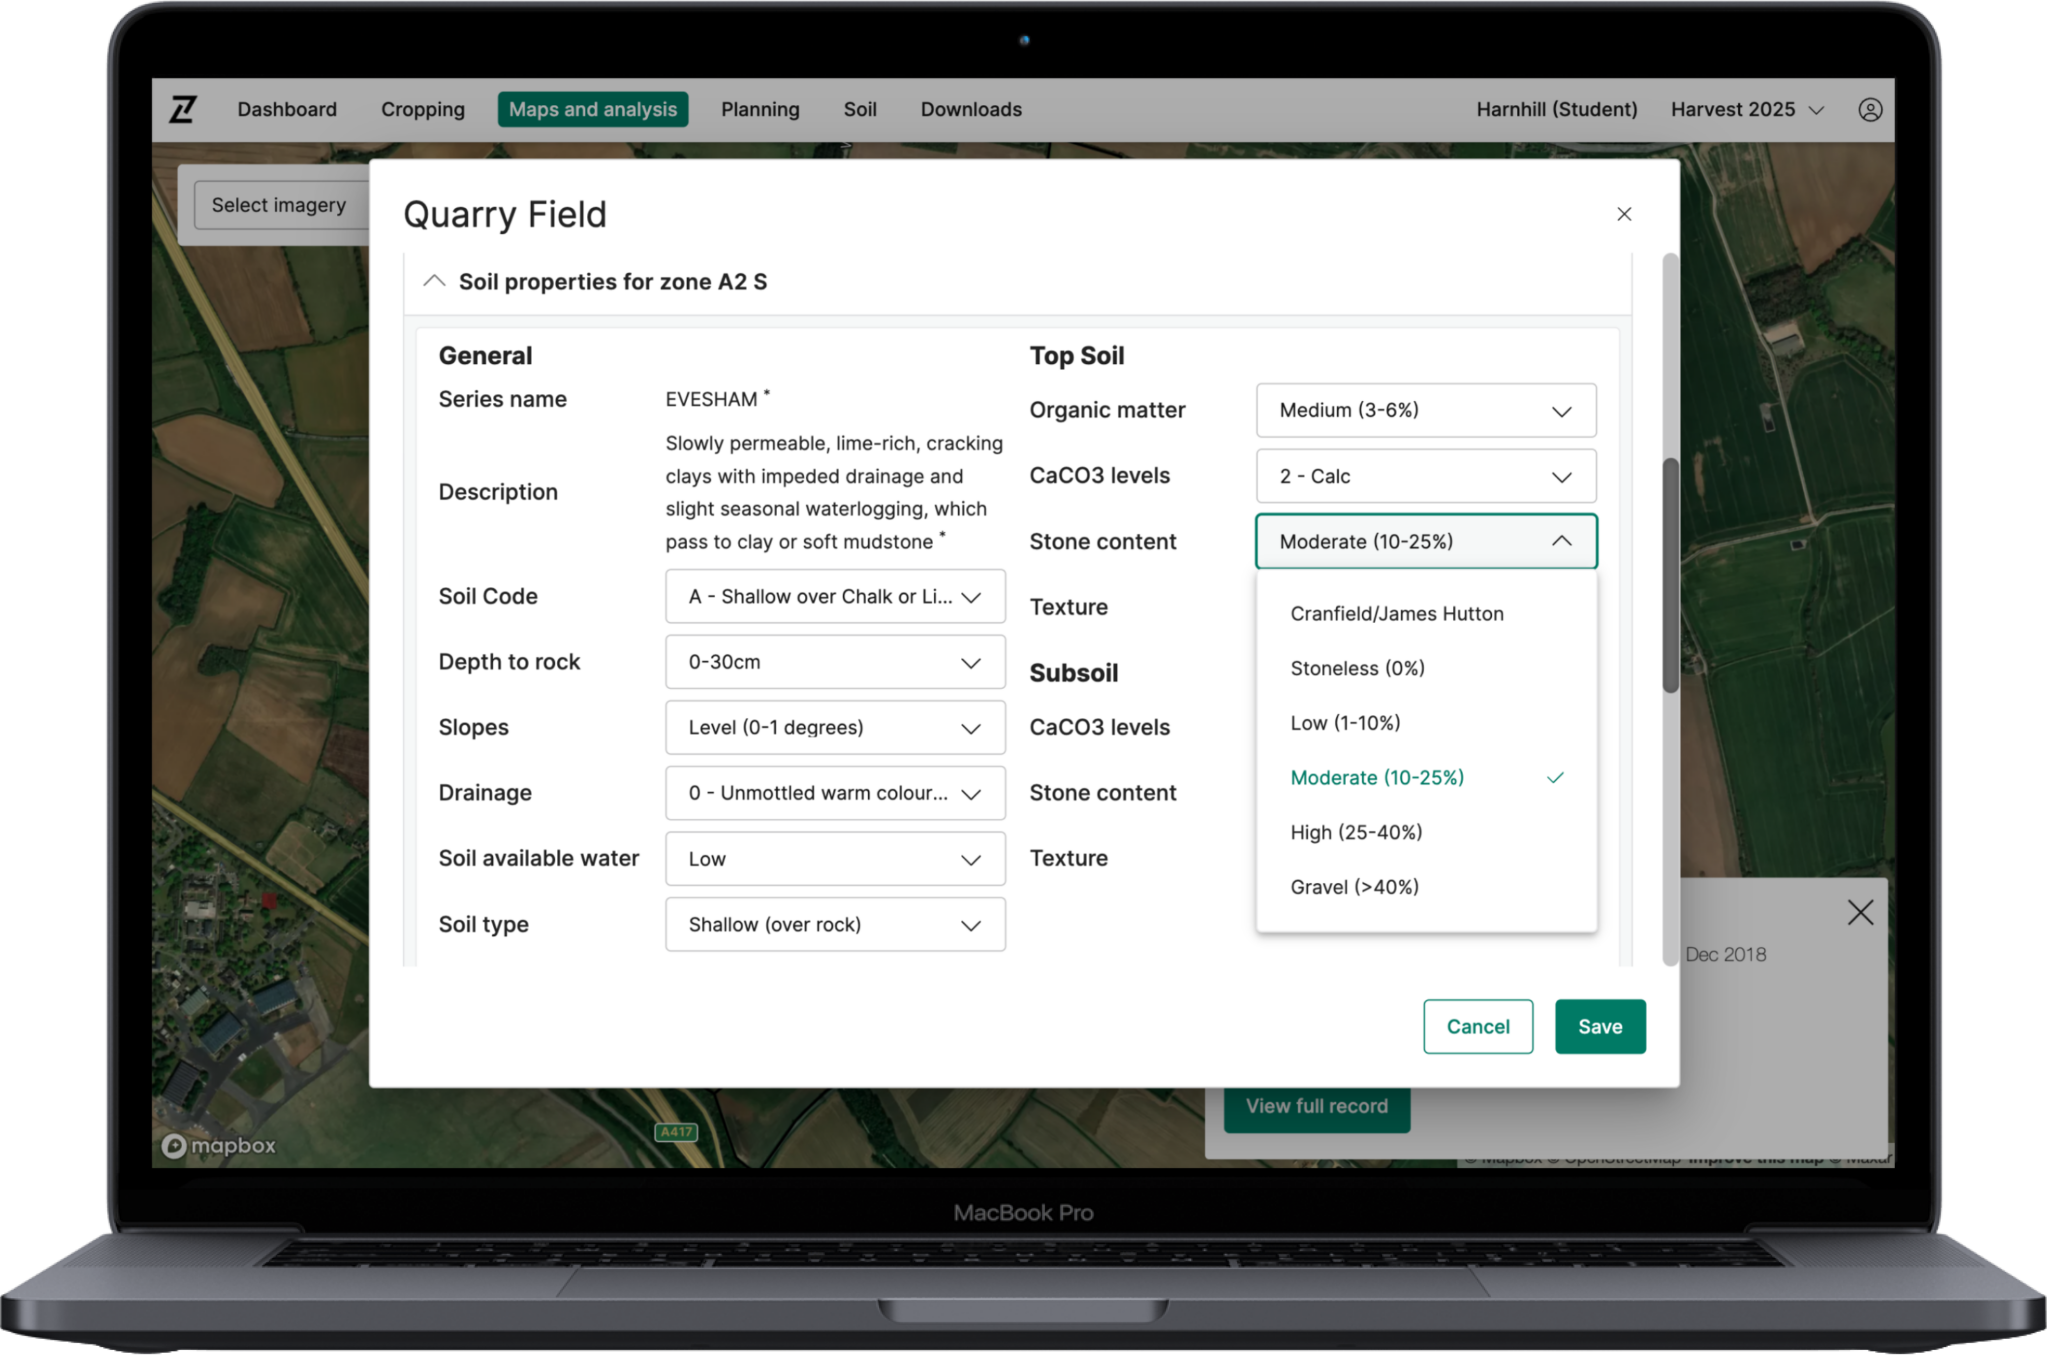Click the Save button

(1600, 1026)
